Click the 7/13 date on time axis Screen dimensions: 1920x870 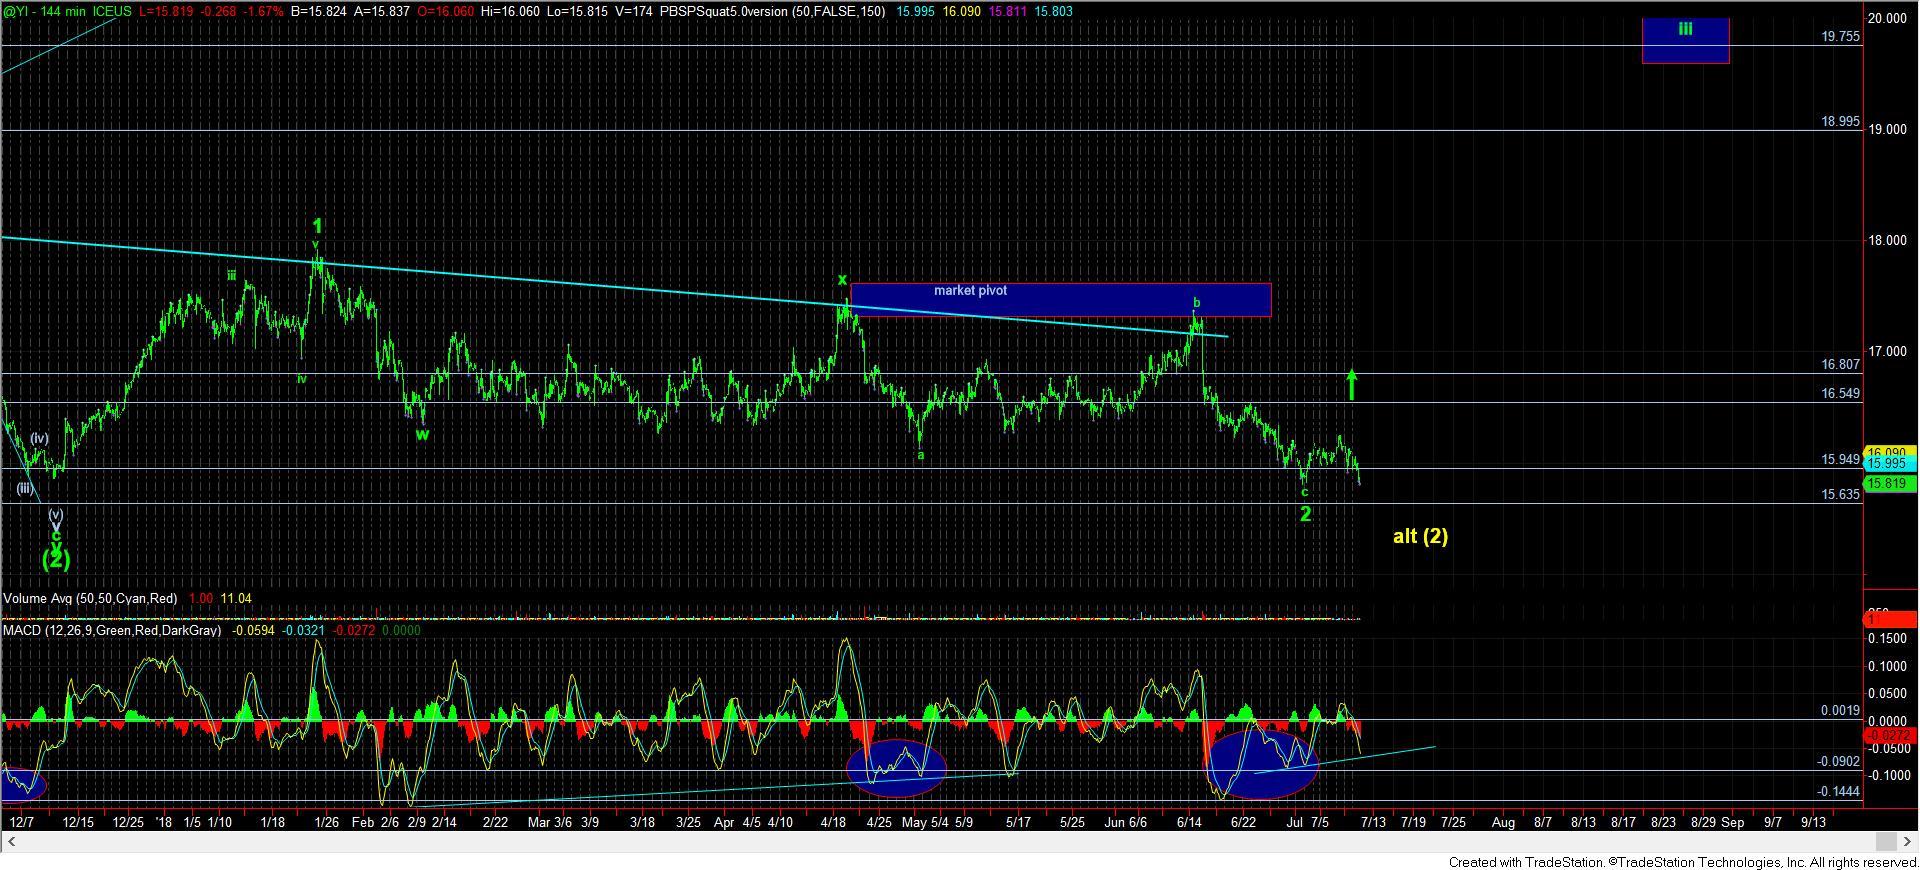coord(1372,822)
